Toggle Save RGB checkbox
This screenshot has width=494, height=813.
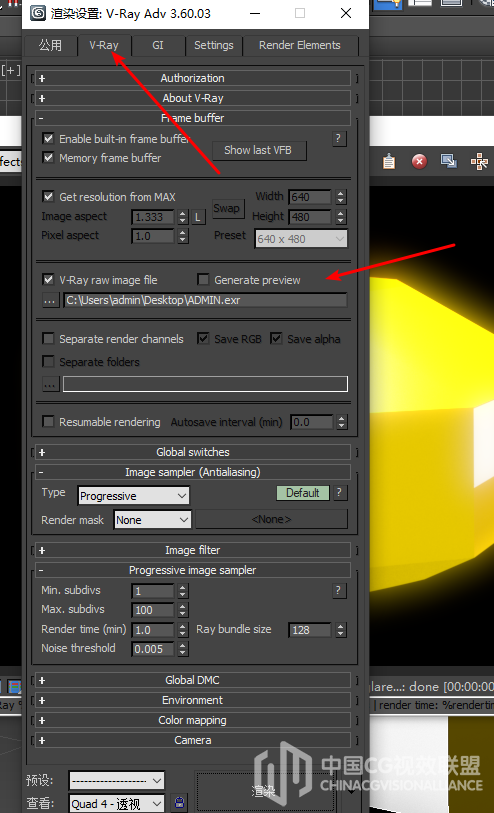coord(203,339)
